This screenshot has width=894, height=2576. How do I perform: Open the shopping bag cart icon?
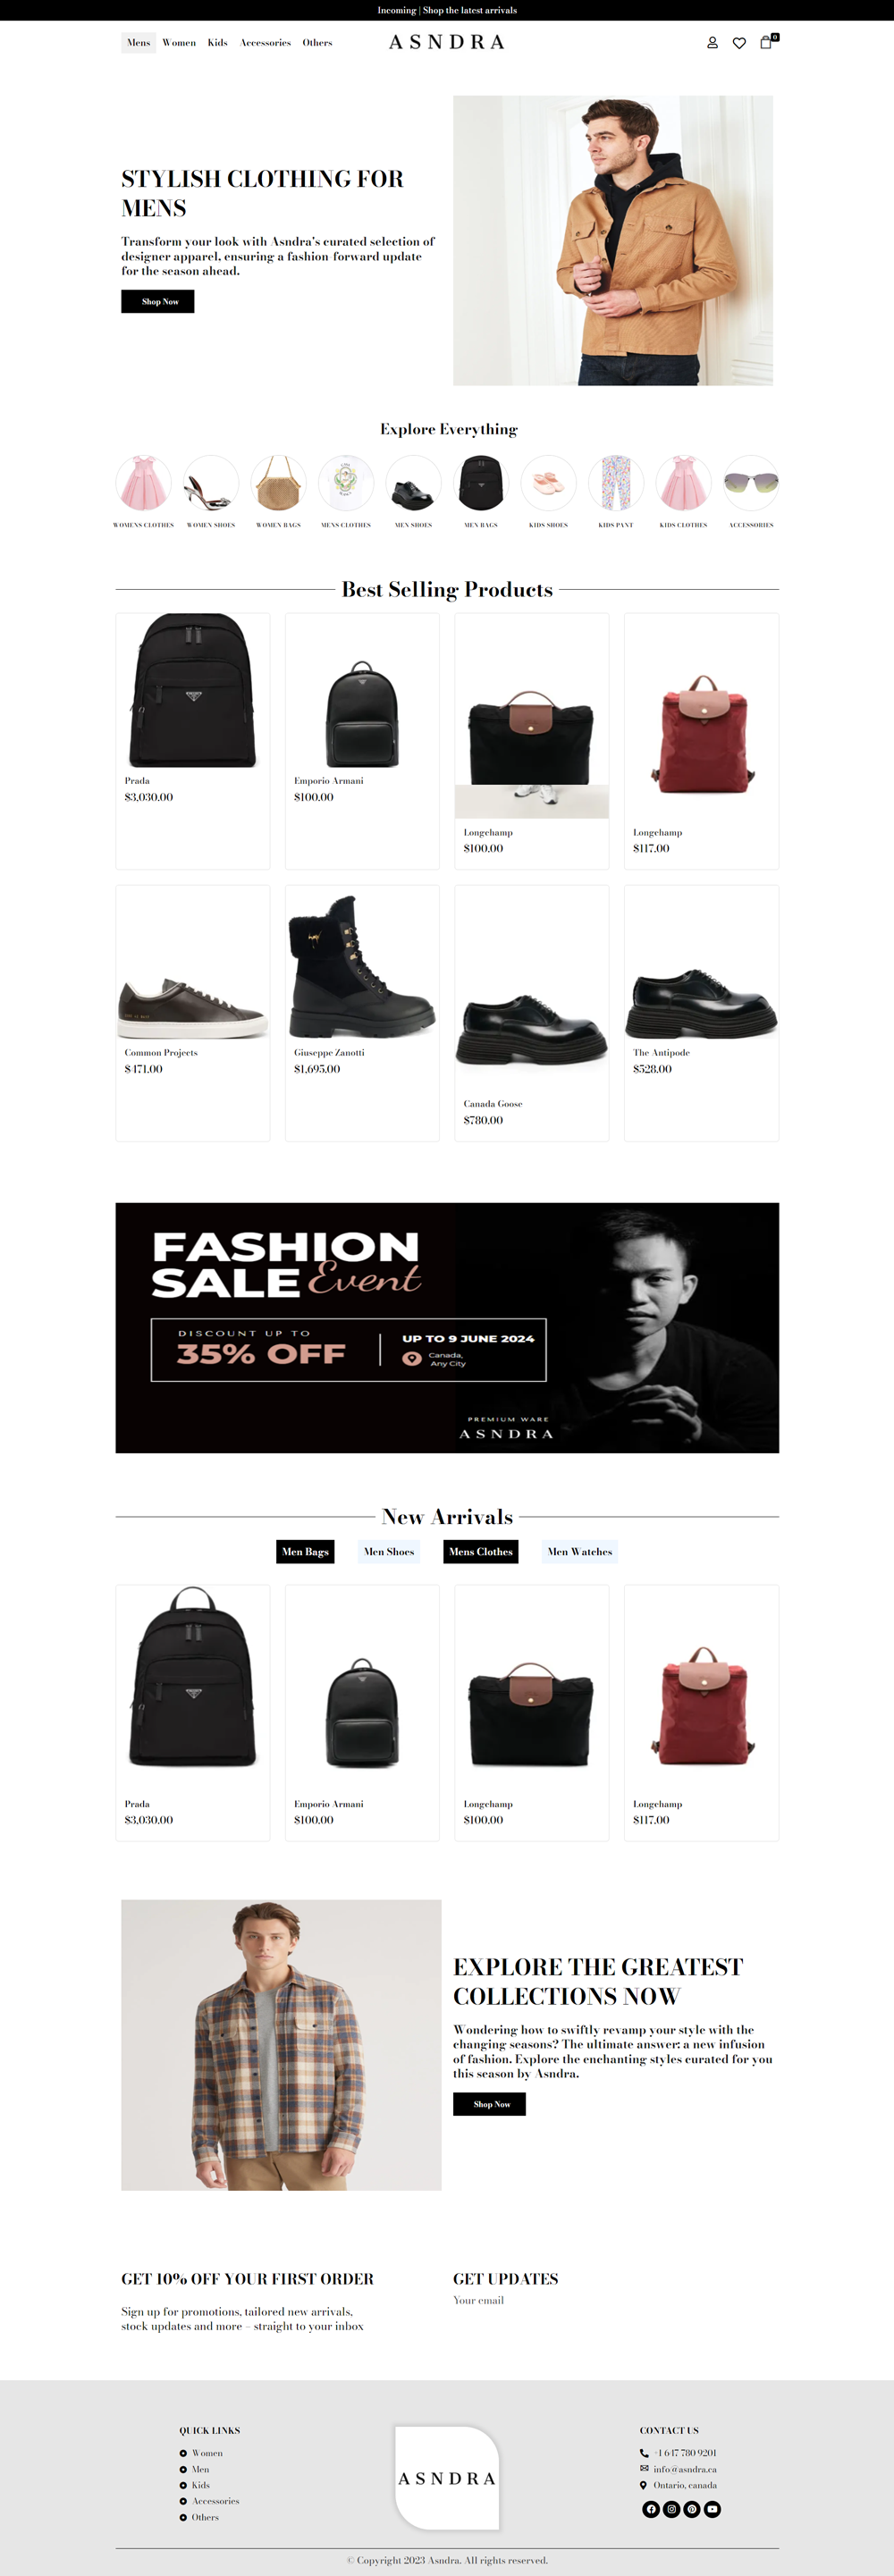766,42
